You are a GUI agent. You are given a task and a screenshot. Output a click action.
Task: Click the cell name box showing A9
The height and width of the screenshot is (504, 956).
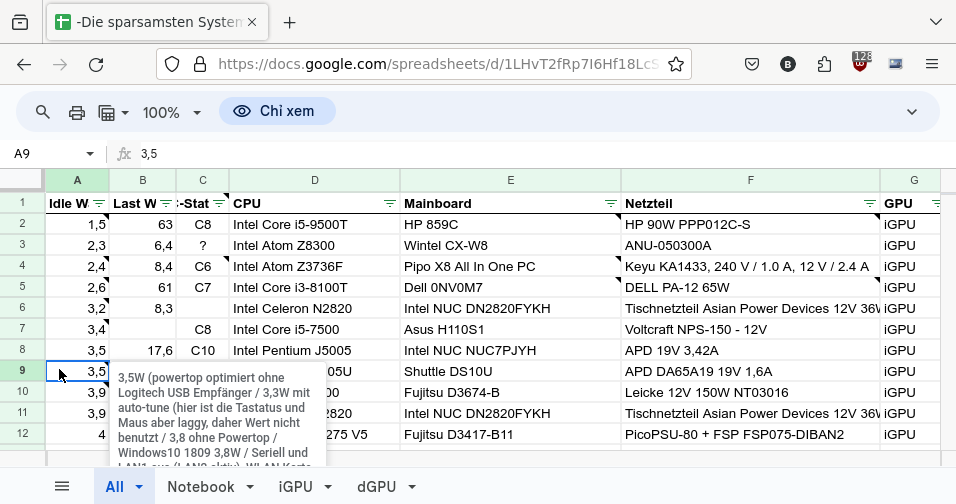pos(50,154)
